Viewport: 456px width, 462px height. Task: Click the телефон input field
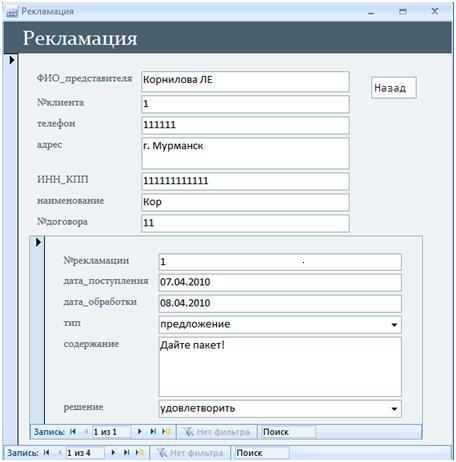[245, 125]
